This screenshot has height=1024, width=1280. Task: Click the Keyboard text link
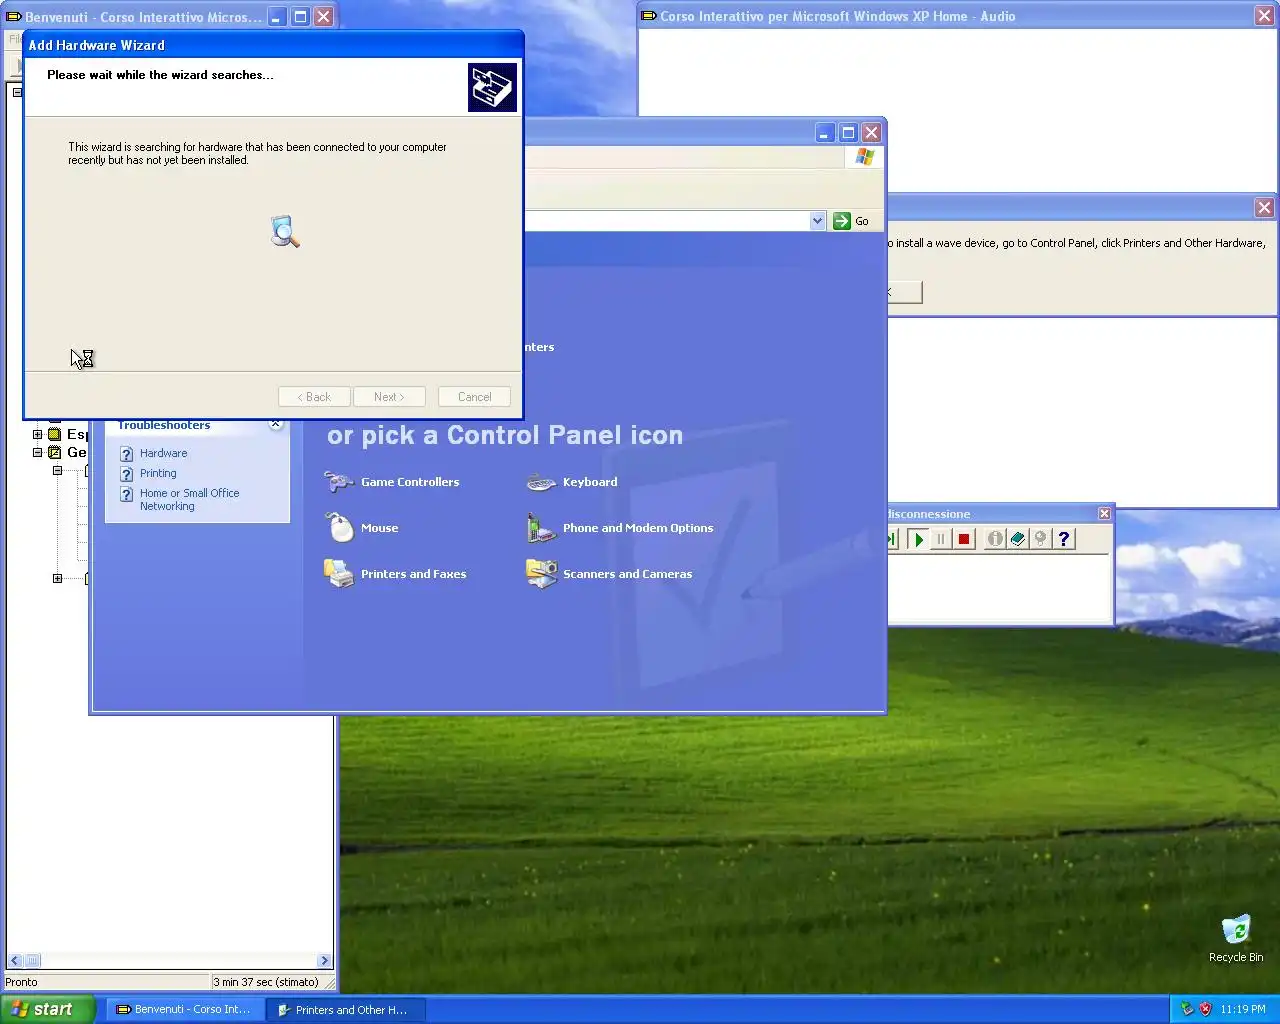click(x=590, y=482)
